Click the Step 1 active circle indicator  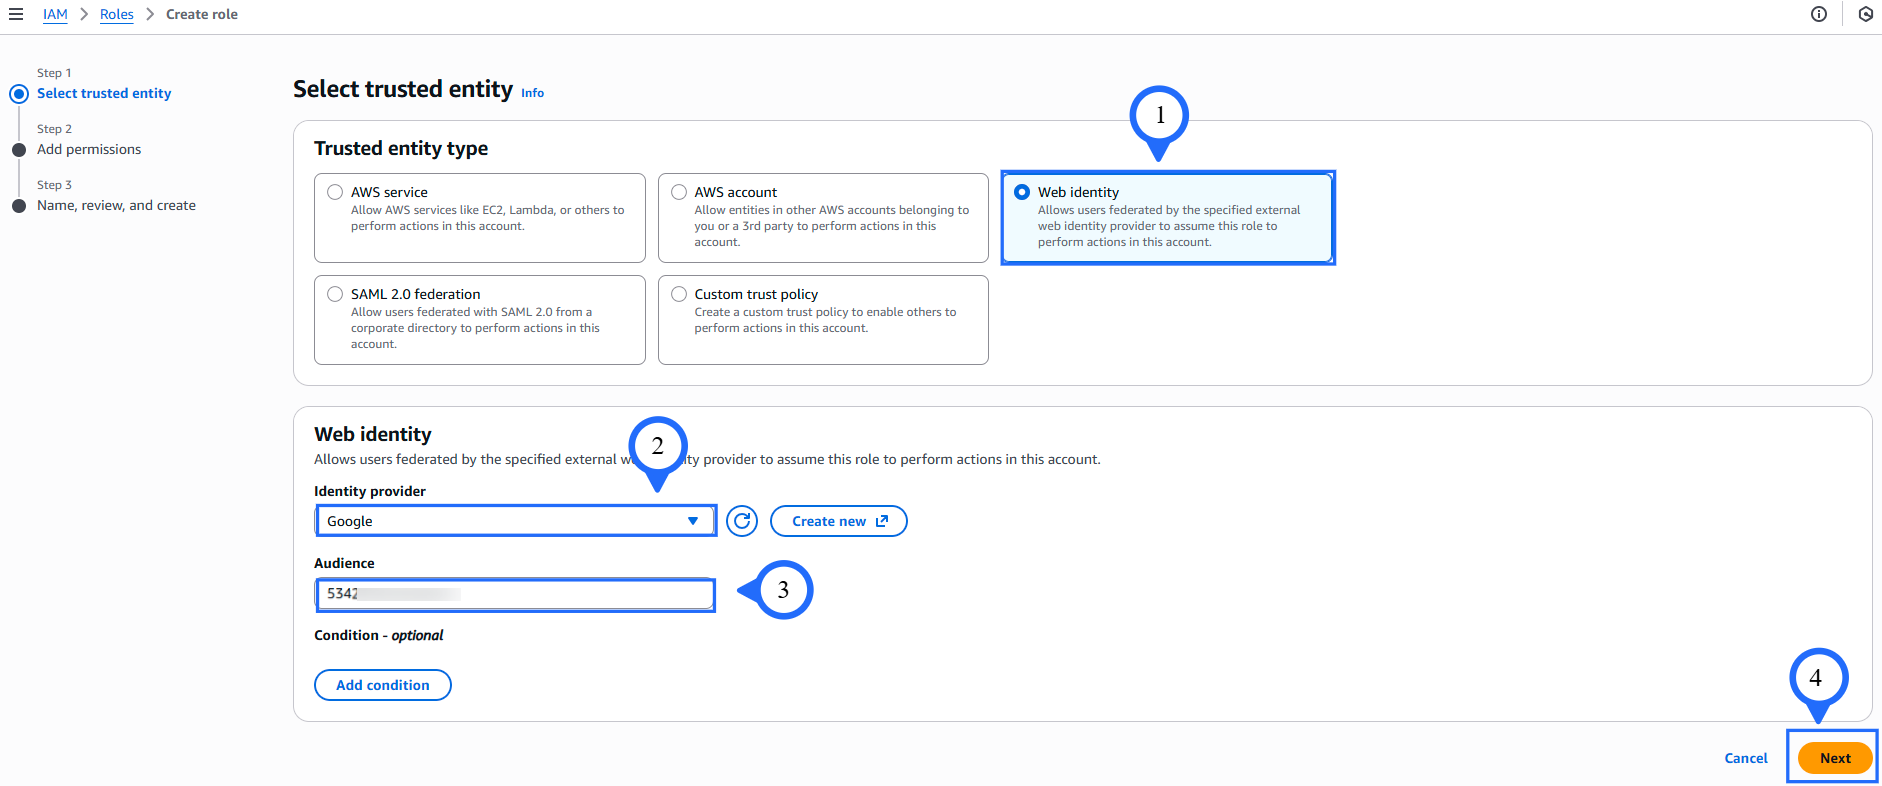pos(19,94)
